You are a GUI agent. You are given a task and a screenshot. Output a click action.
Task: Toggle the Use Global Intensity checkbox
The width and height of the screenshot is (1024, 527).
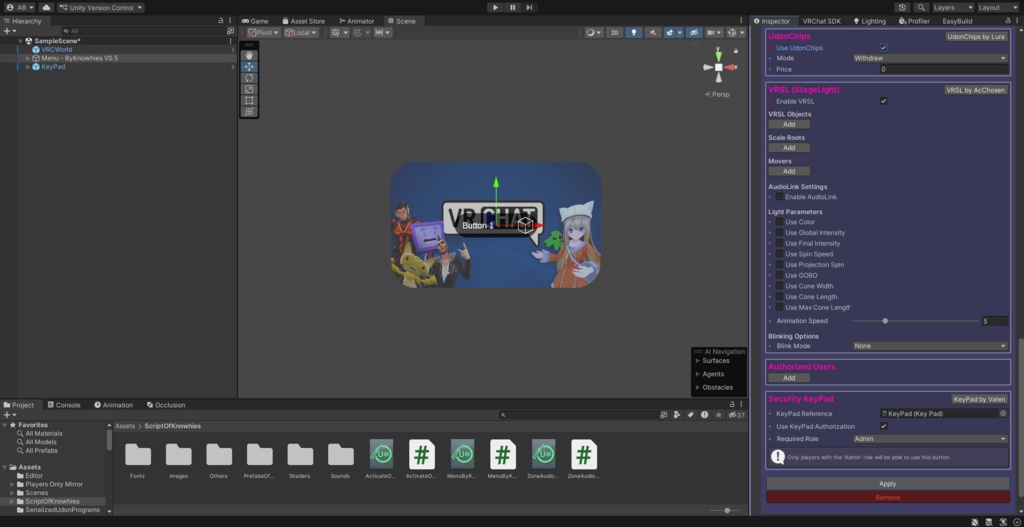(x=779, y=232)
